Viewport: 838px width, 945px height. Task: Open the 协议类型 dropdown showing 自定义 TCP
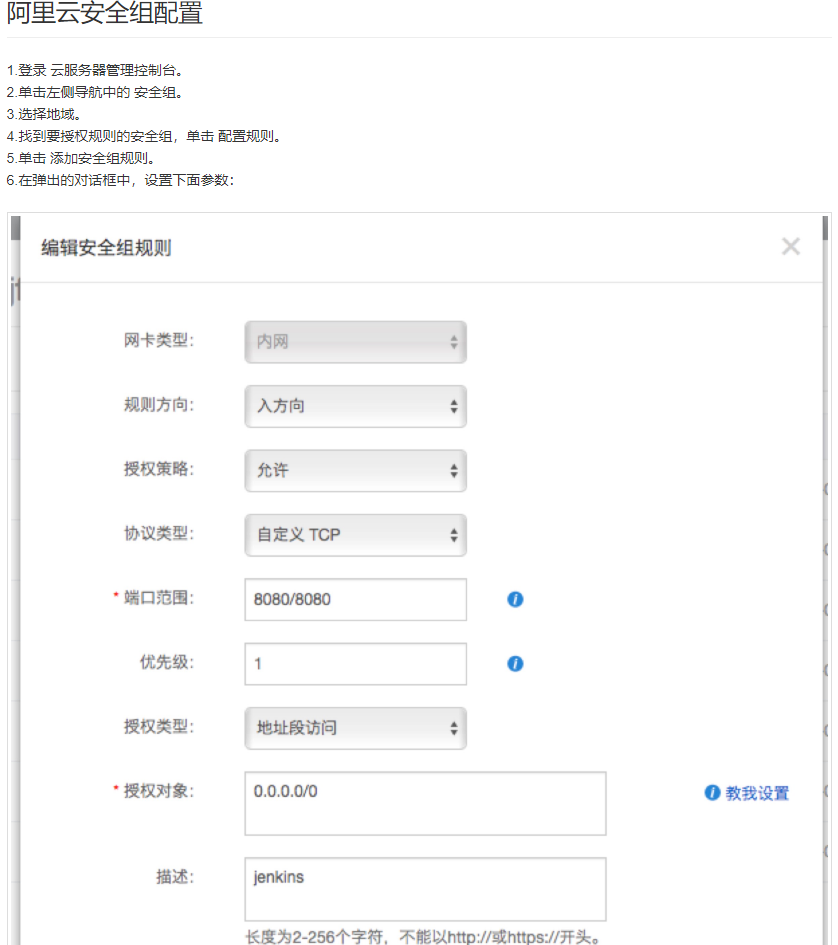pyautogui.click(x=355, y=535)
